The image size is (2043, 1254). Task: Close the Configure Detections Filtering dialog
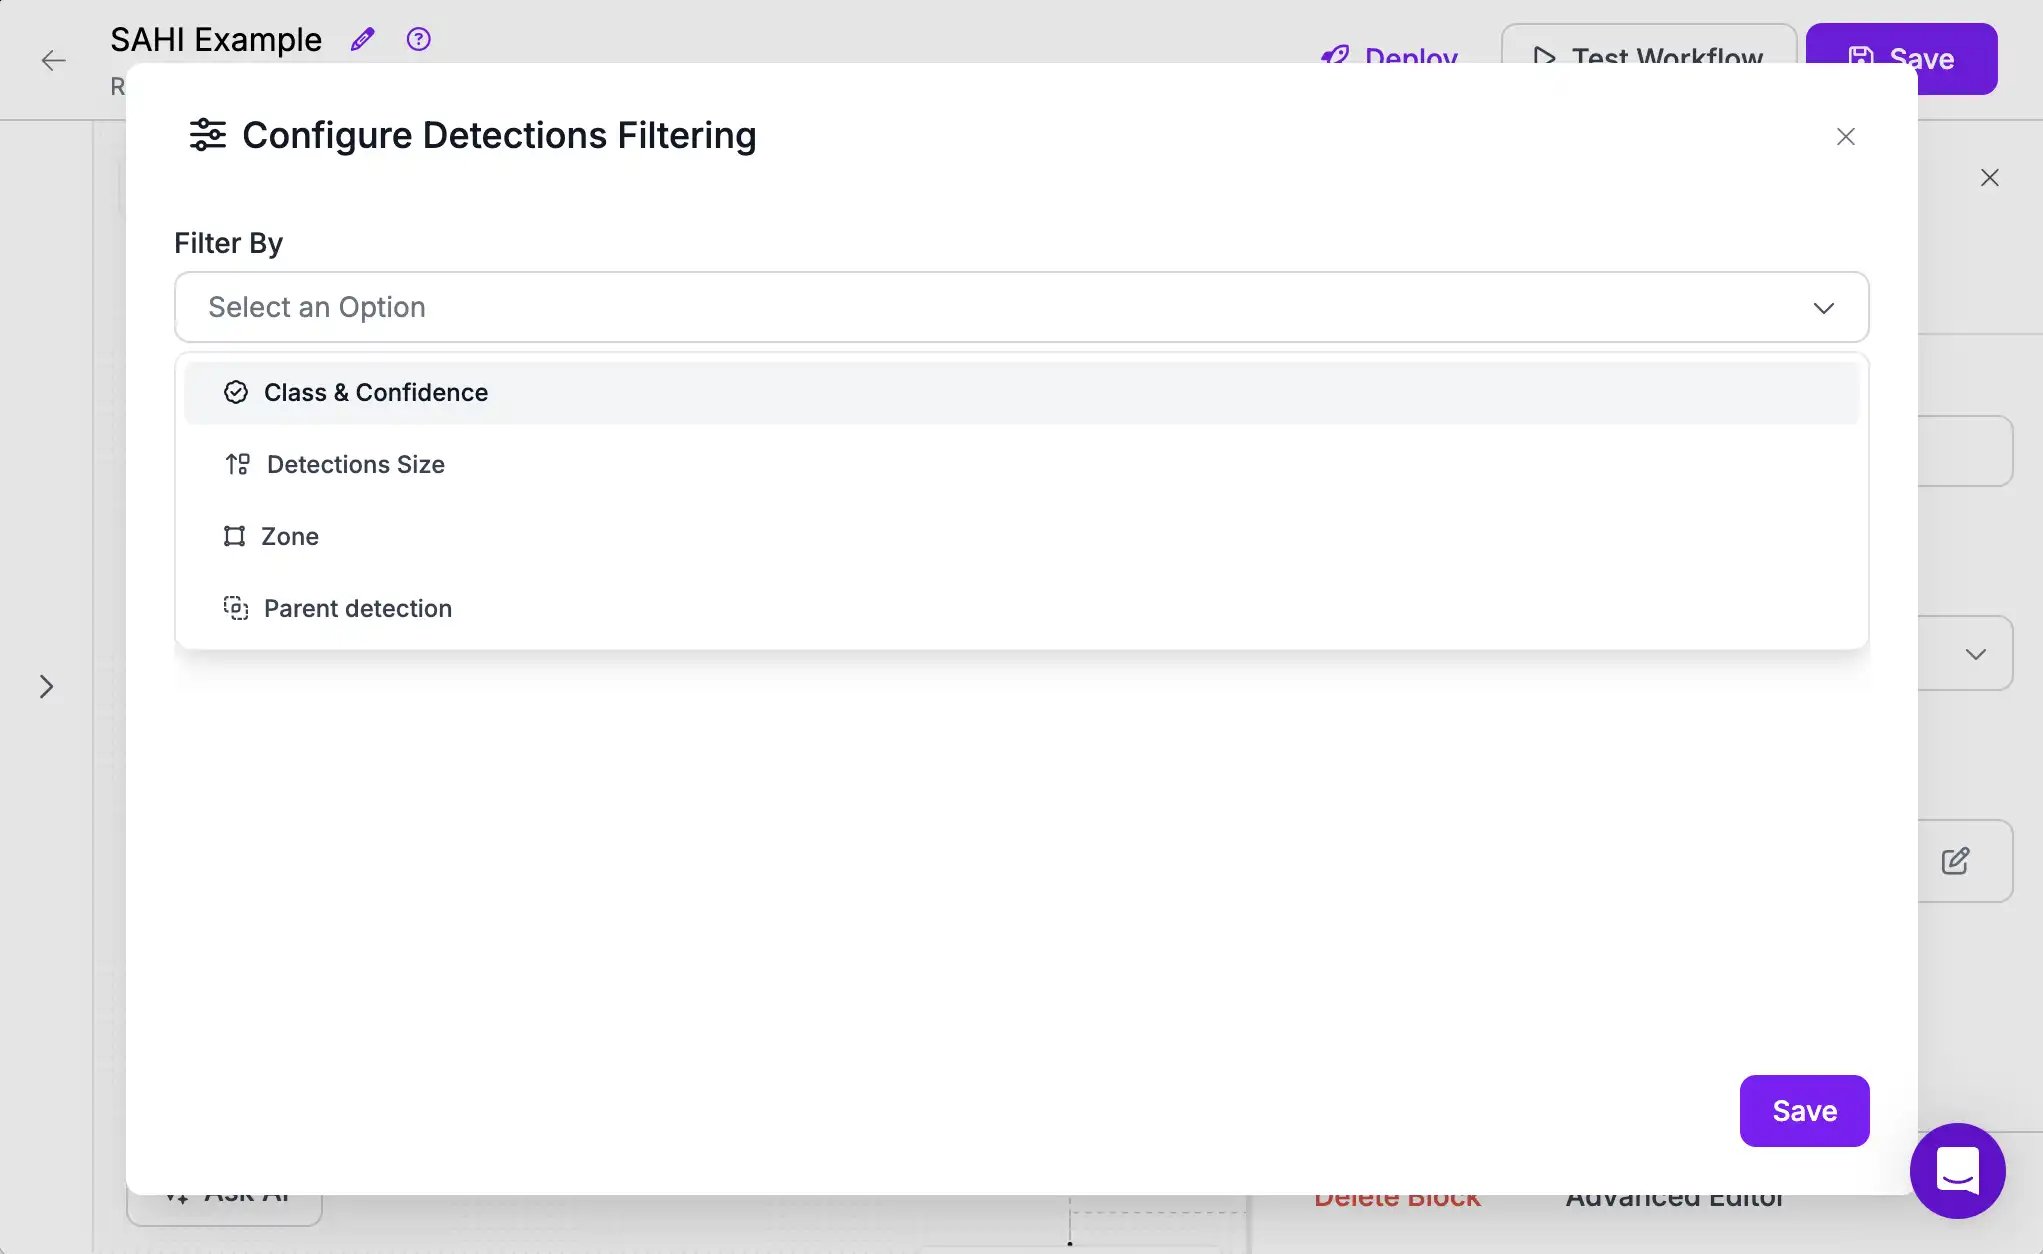point(1846,137)
